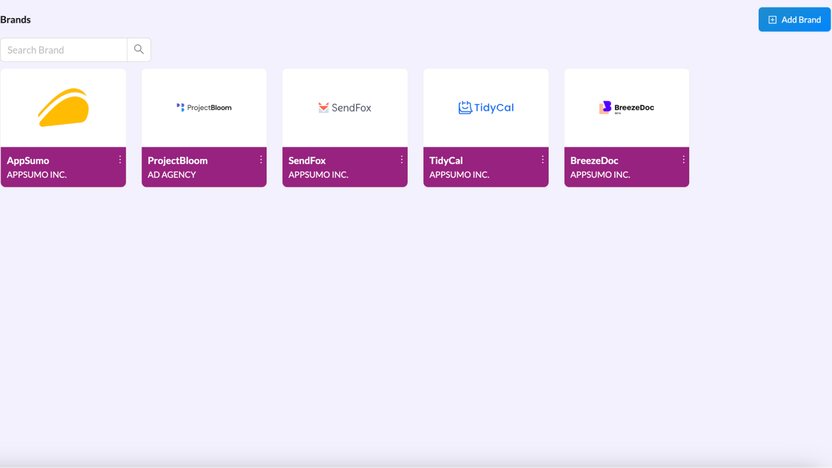Image resolution: width=832 pixels, height=468 pixels.
Task: Open the SendFox card three-dot menu
Action: 402,160
